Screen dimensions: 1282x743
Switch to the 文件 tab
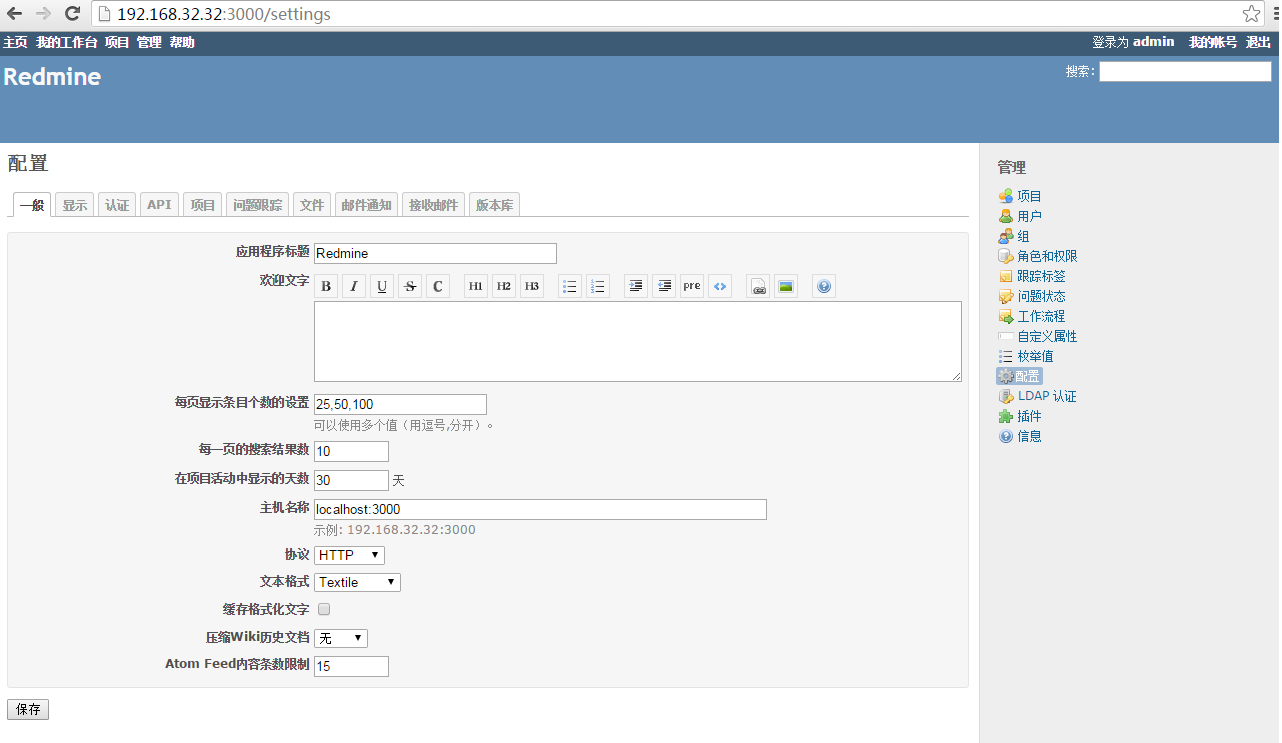[x=312, y=205]
